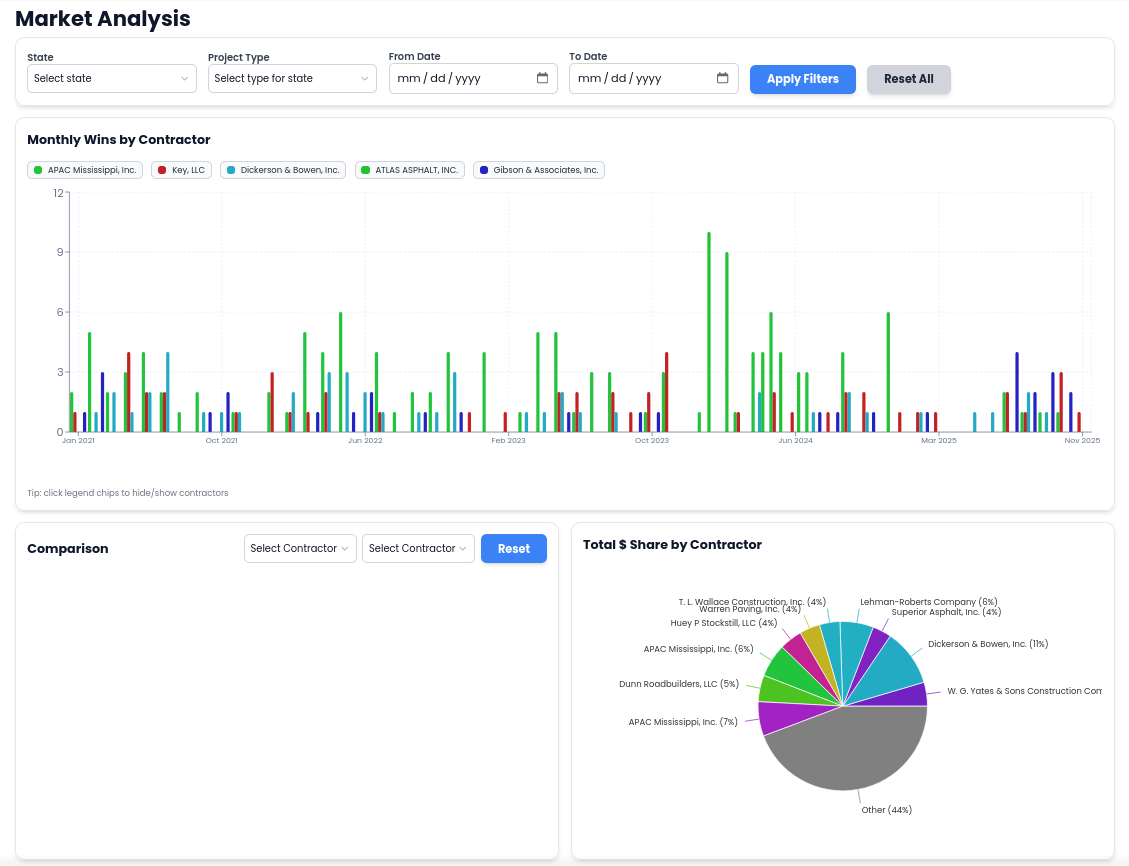This screenshot has width=1129, height=866.
Task: Click the Monthly Wins by Contractor title
Action: click(x=119, y=140)
